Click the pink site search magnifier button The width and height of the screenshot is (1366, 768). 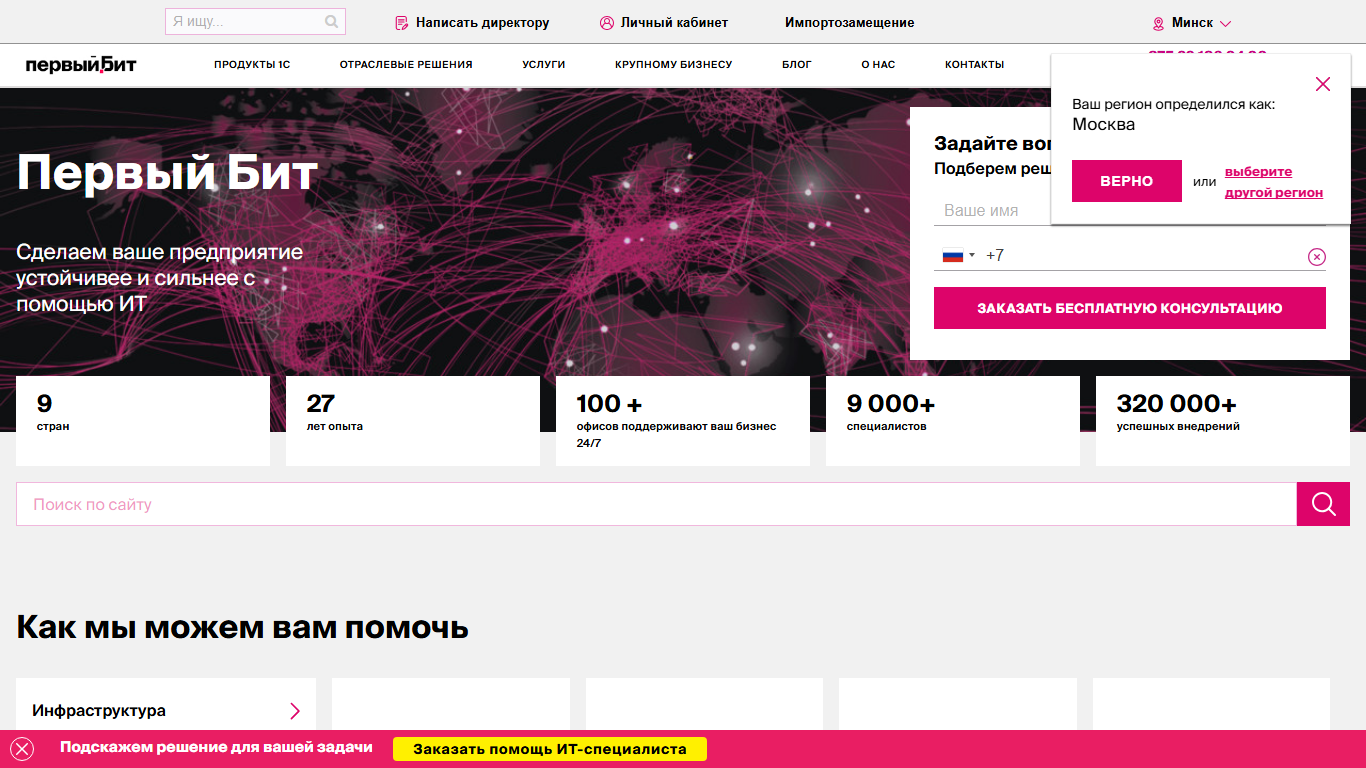(x=1324, y=504)
